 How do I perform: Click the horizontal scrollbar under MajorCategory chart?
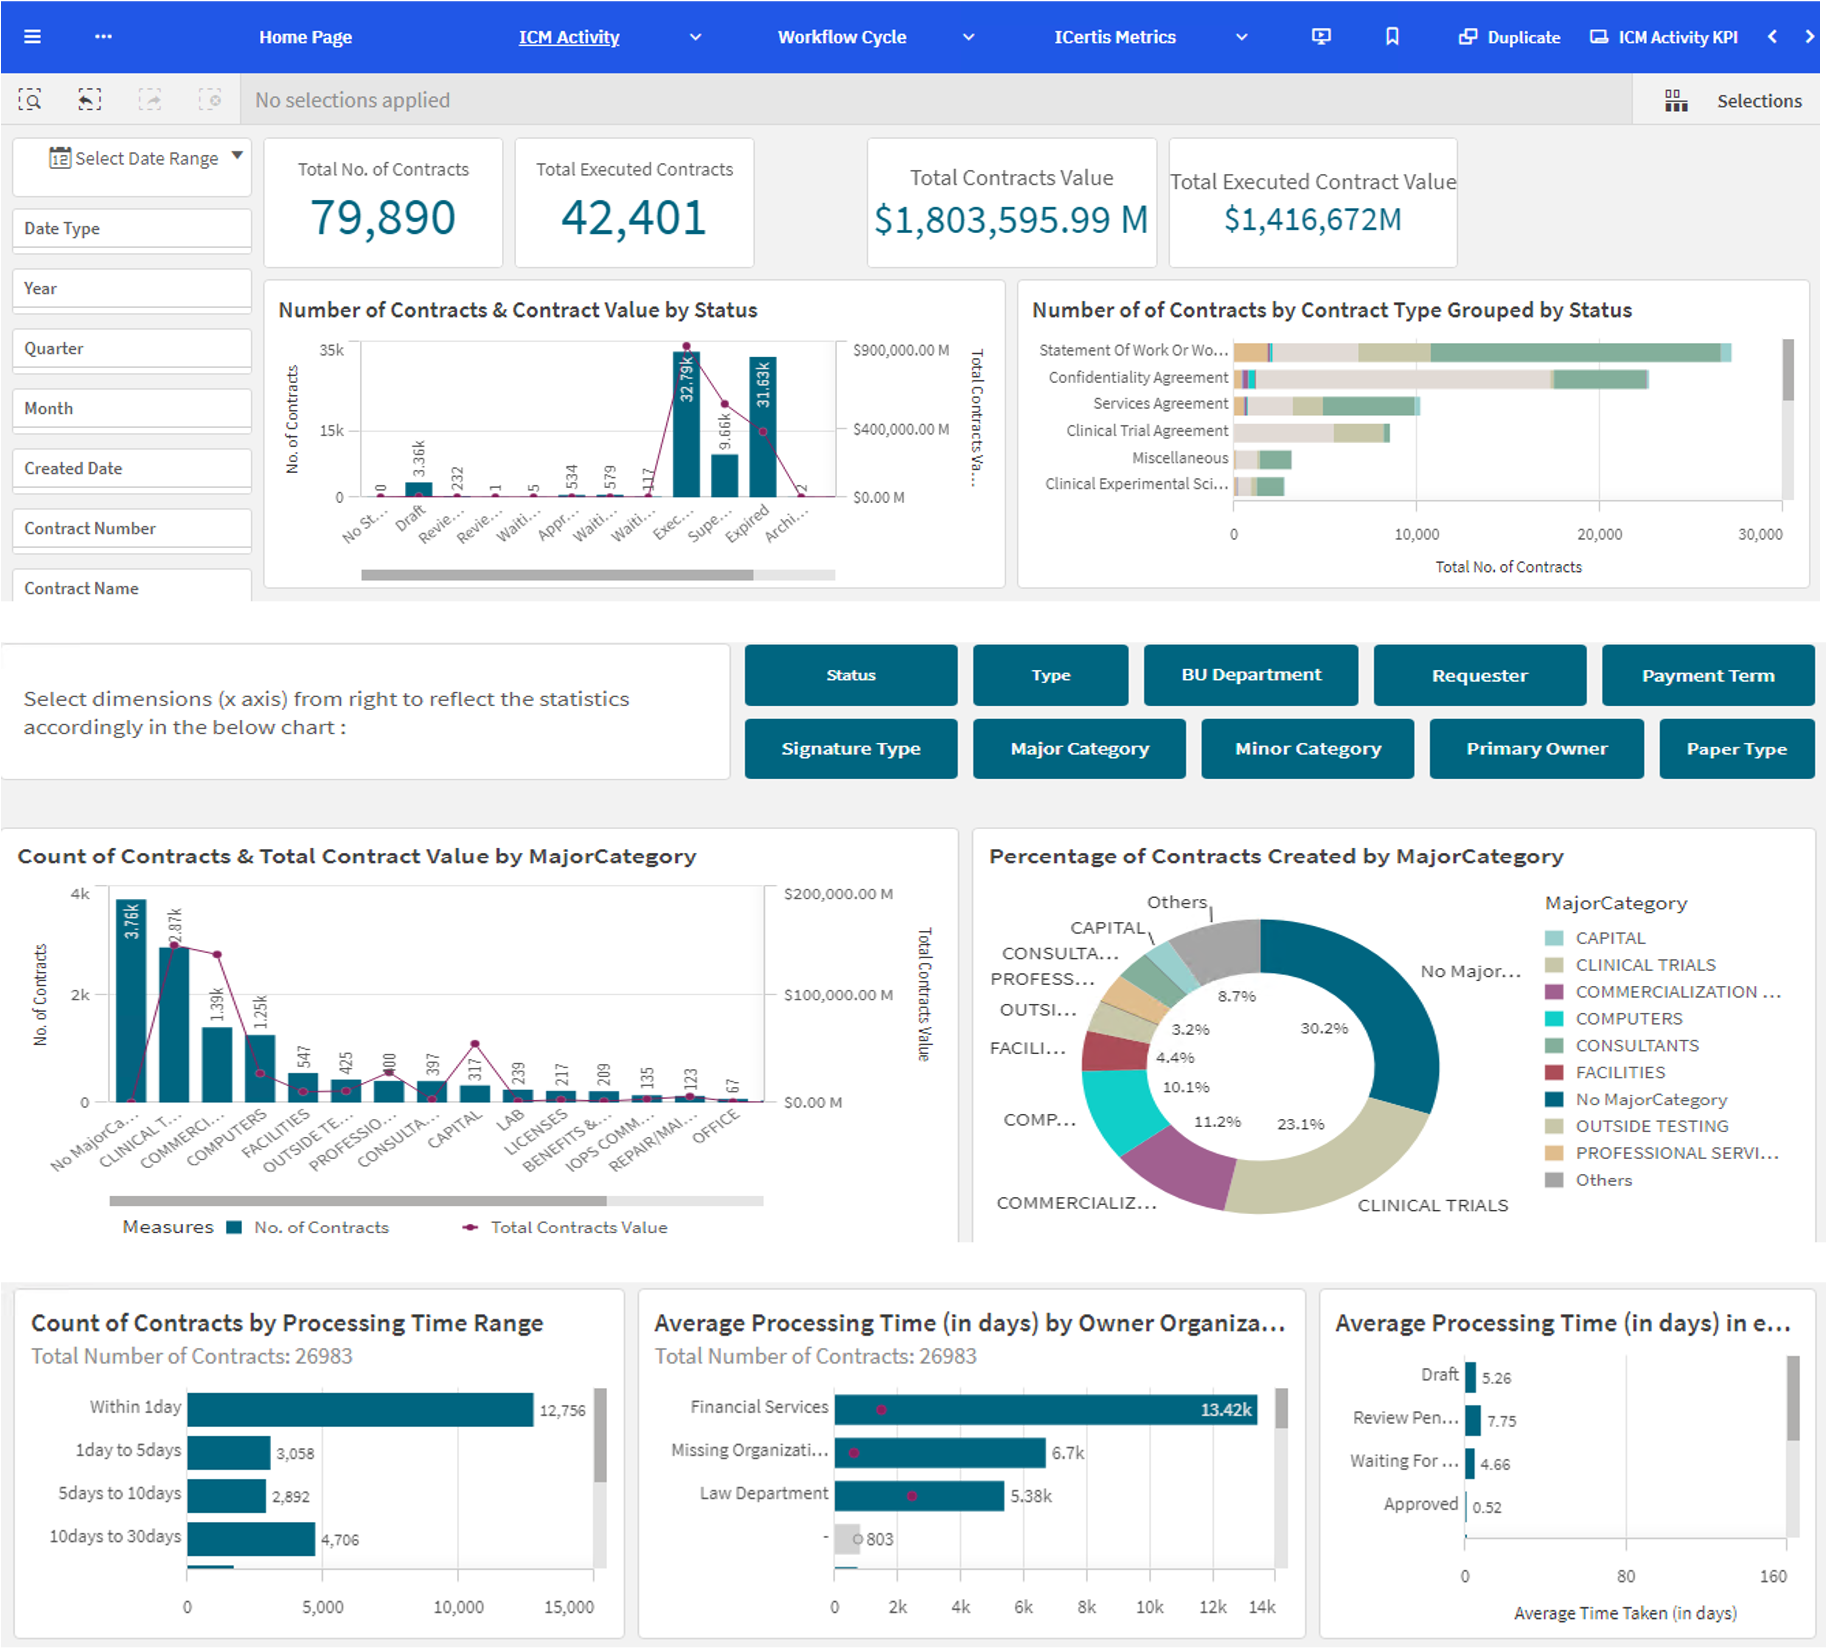point(358,1200)
